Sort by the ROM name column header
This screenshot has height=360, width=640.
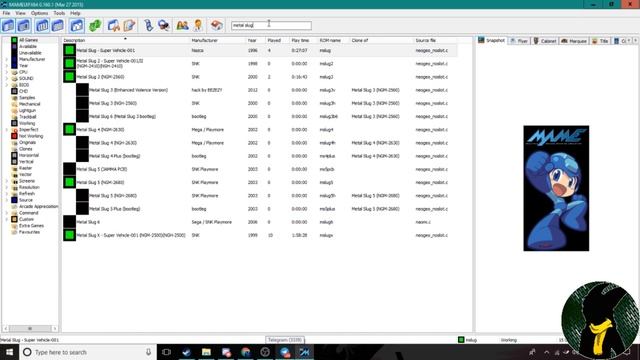pos(333,40)
